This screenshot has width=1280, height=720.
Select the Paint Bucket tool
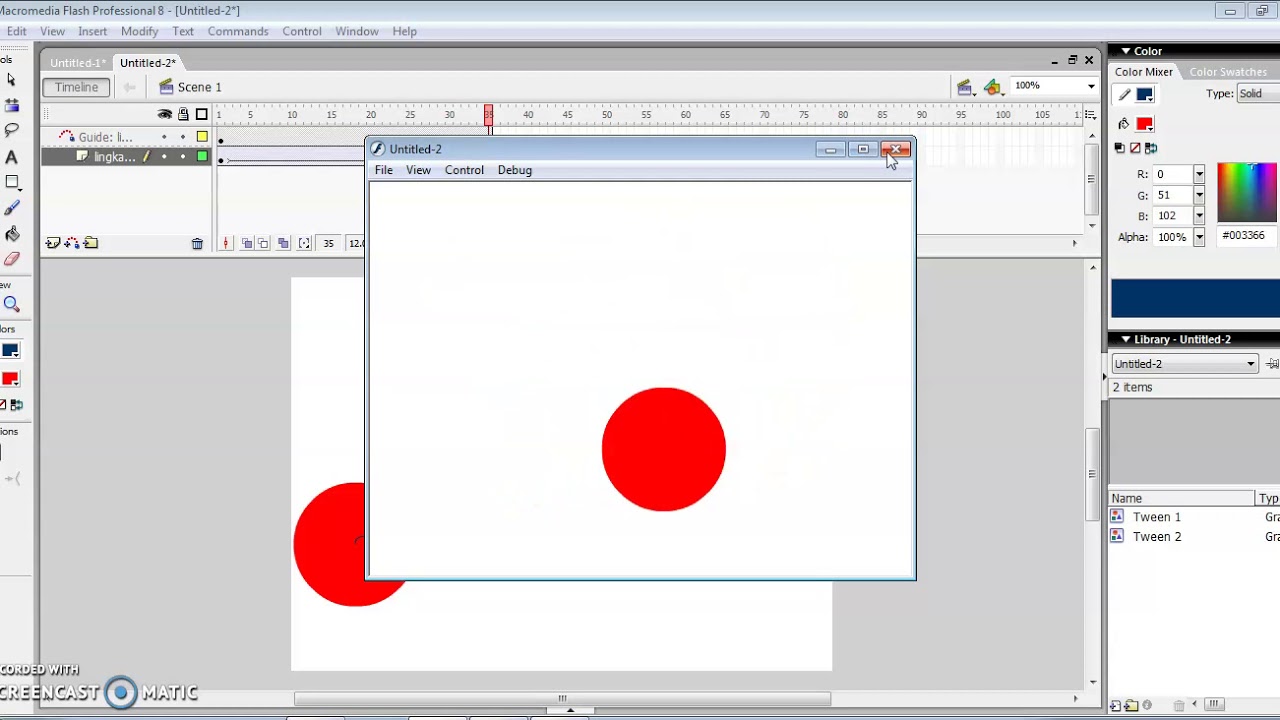[11, 233]
